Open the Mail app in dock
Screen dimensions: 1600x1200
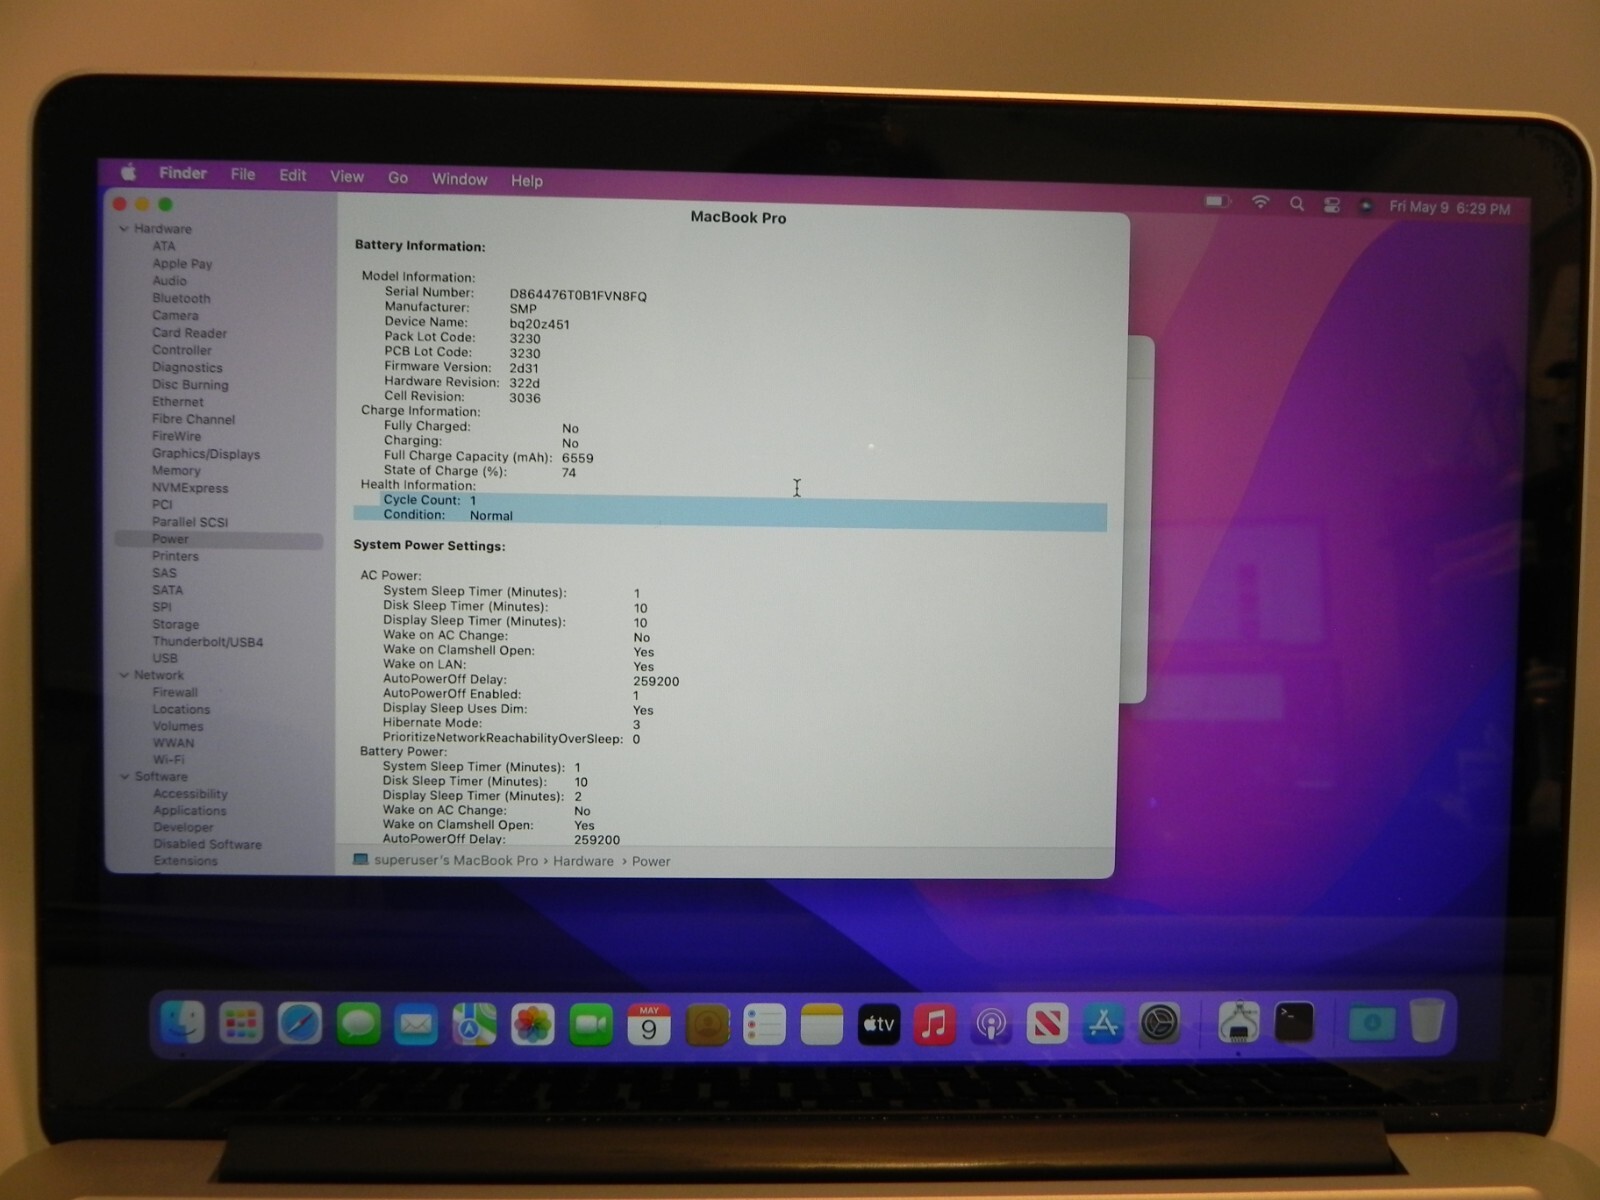coord(416,1025)
